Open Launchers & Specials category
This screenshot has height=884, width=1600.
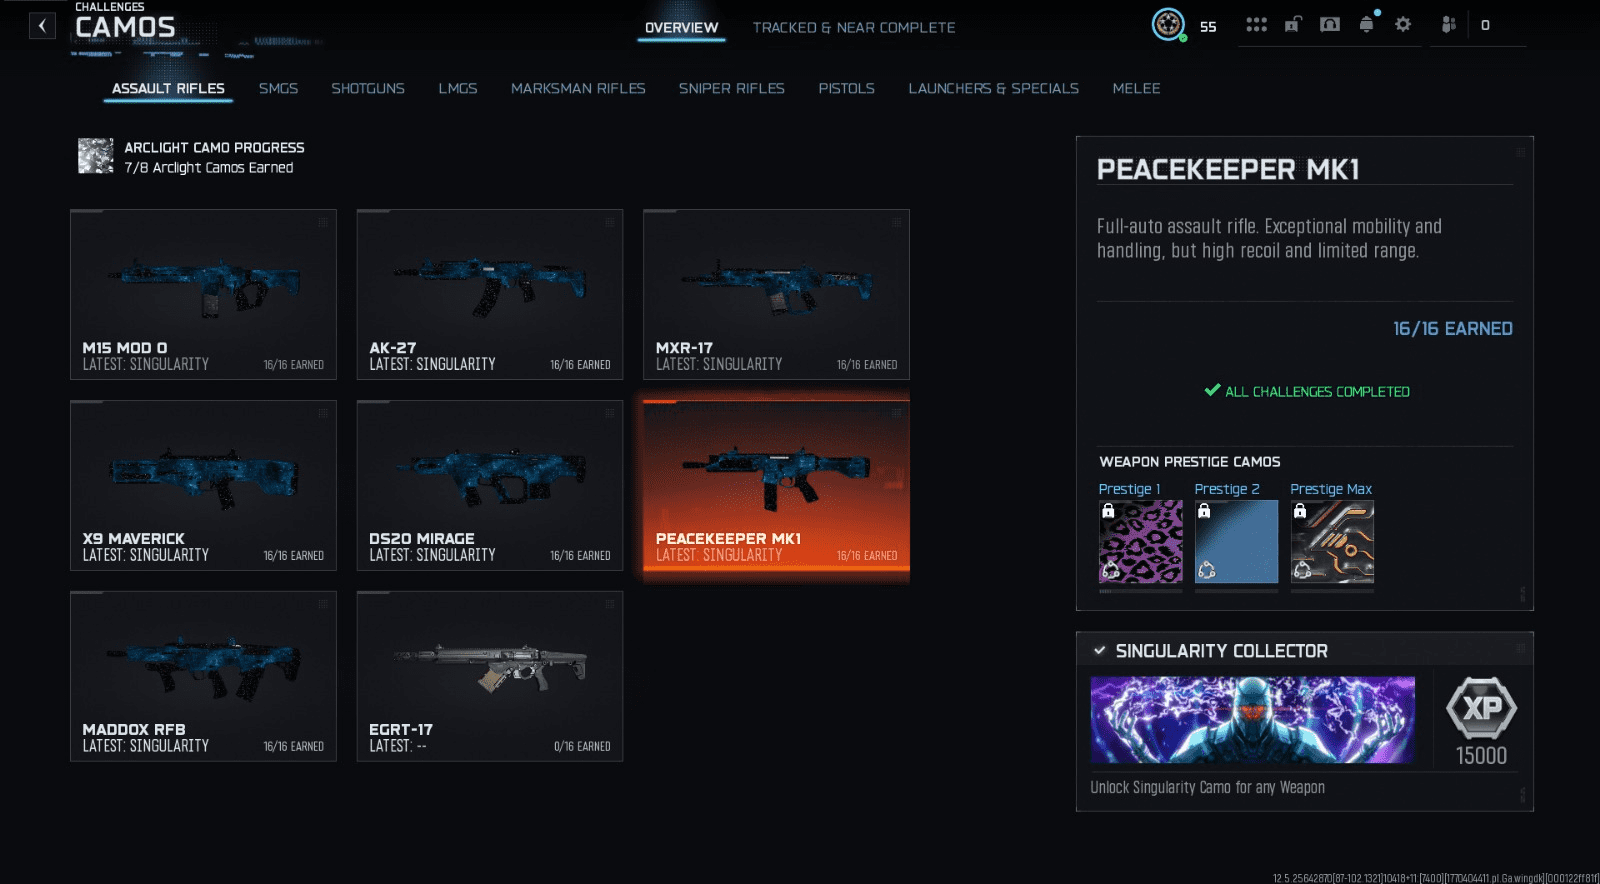click(x=994, y=88)
